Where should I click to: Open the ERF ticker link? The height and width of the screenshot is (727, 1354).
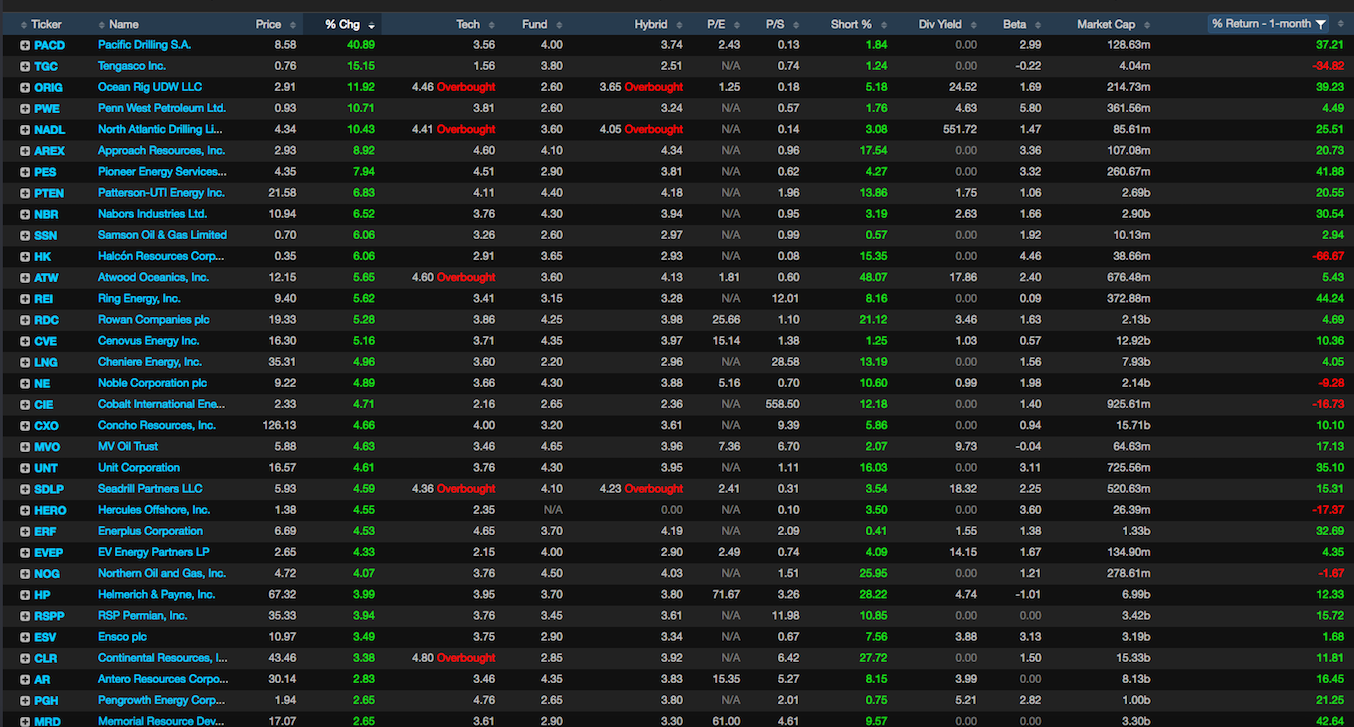click(45, 532)
